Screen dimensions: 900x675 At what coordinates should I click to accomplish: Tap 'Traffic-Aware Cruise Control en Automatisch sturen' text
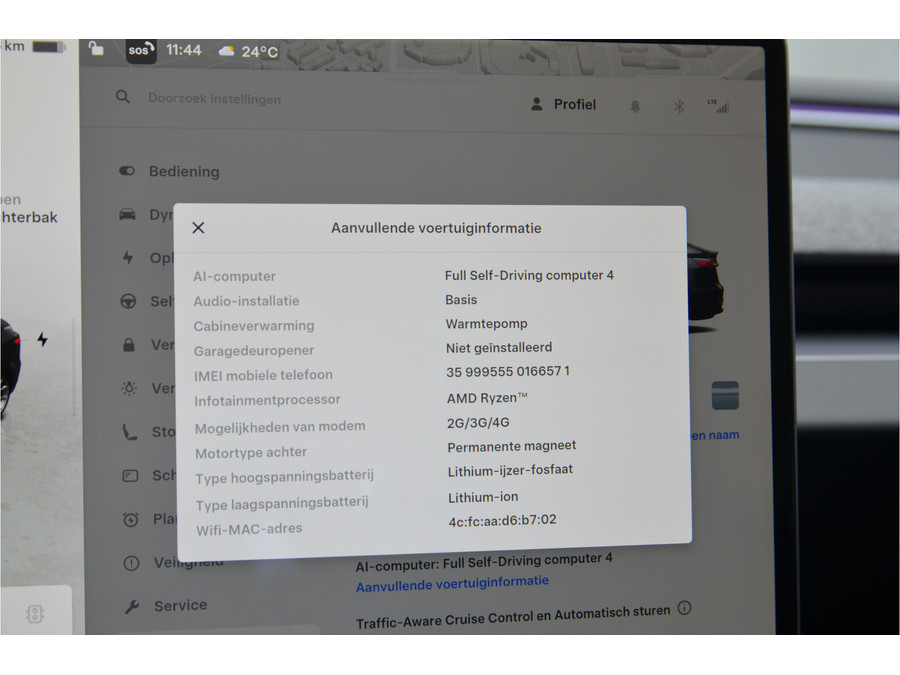click(x=513, y=617)
